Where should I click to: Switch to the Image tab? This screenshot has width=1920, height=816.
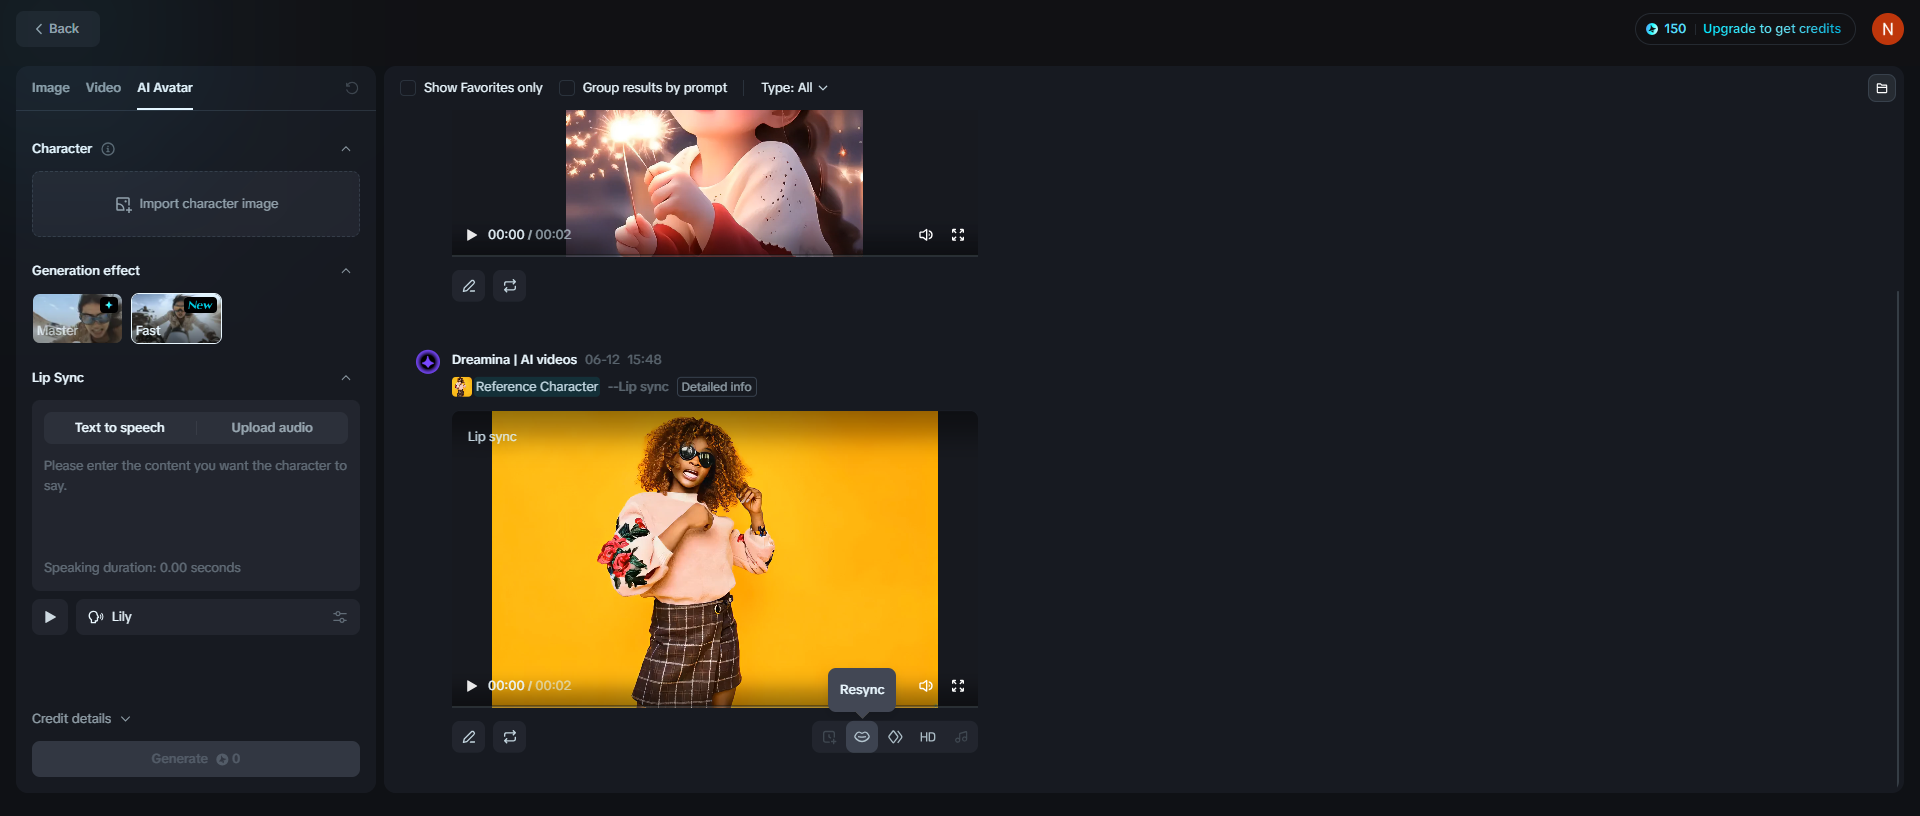coord(51,88)
